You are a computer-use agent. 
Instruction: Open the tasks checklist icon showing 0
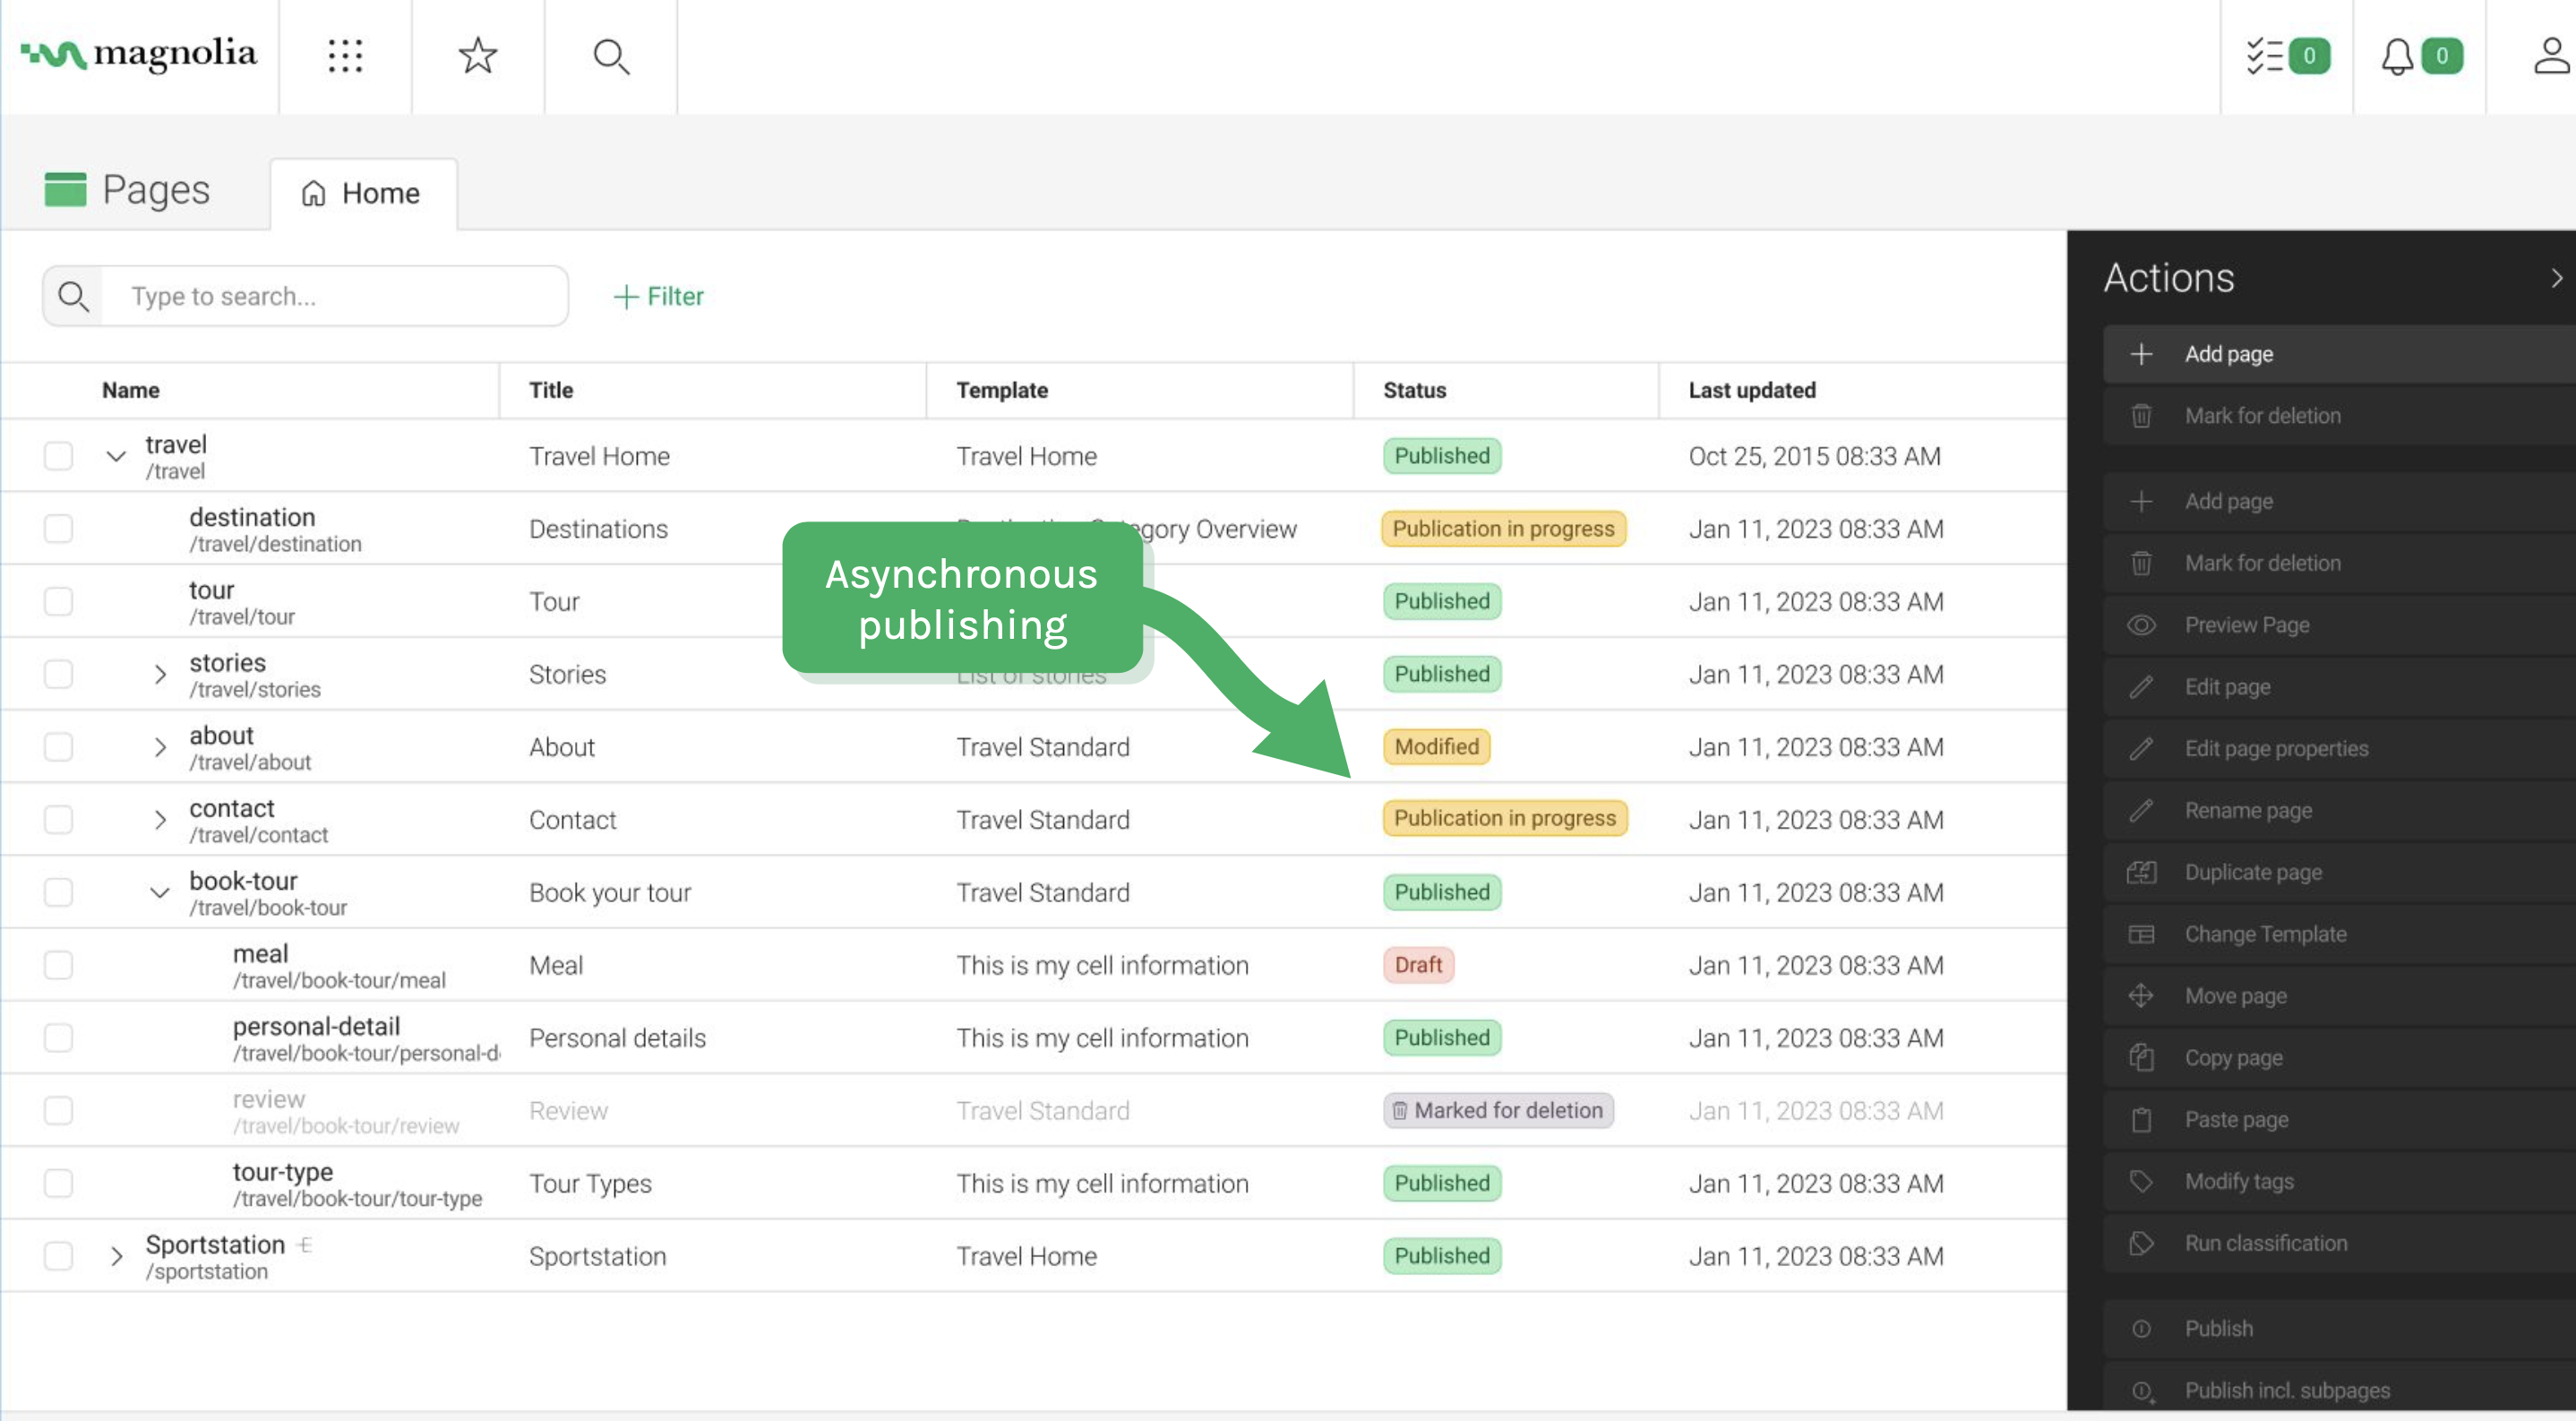click(2286, 56)
